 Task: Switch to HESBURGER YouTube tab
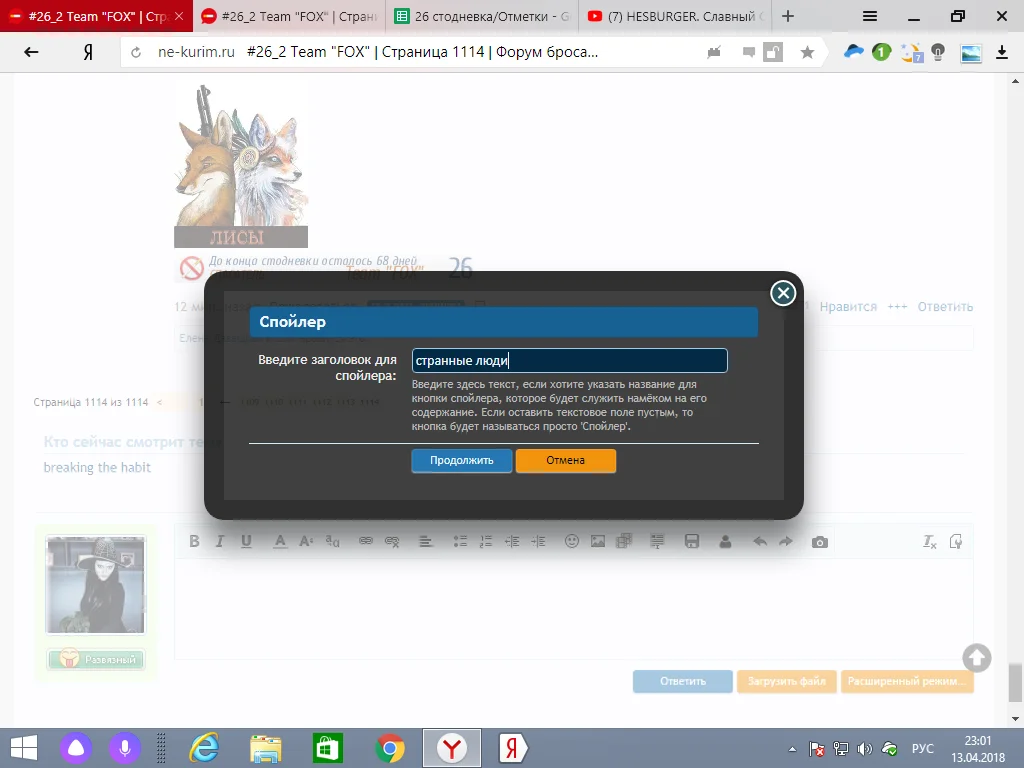pos(675,16)
